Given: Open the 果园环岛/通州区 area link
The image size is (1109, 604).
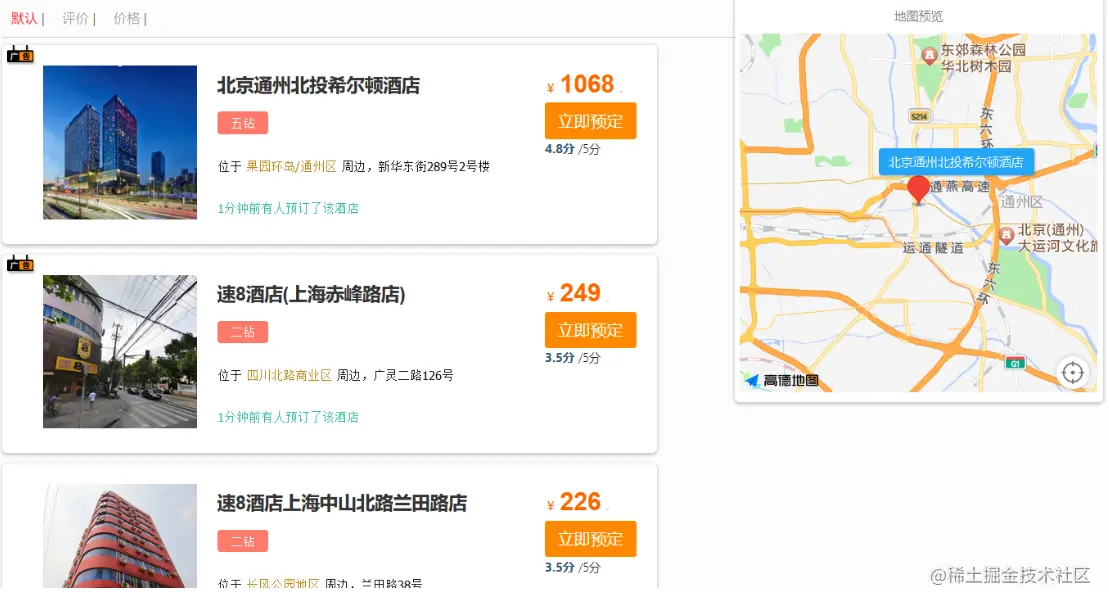Looking at the screenshot, I should coord(291,167).
